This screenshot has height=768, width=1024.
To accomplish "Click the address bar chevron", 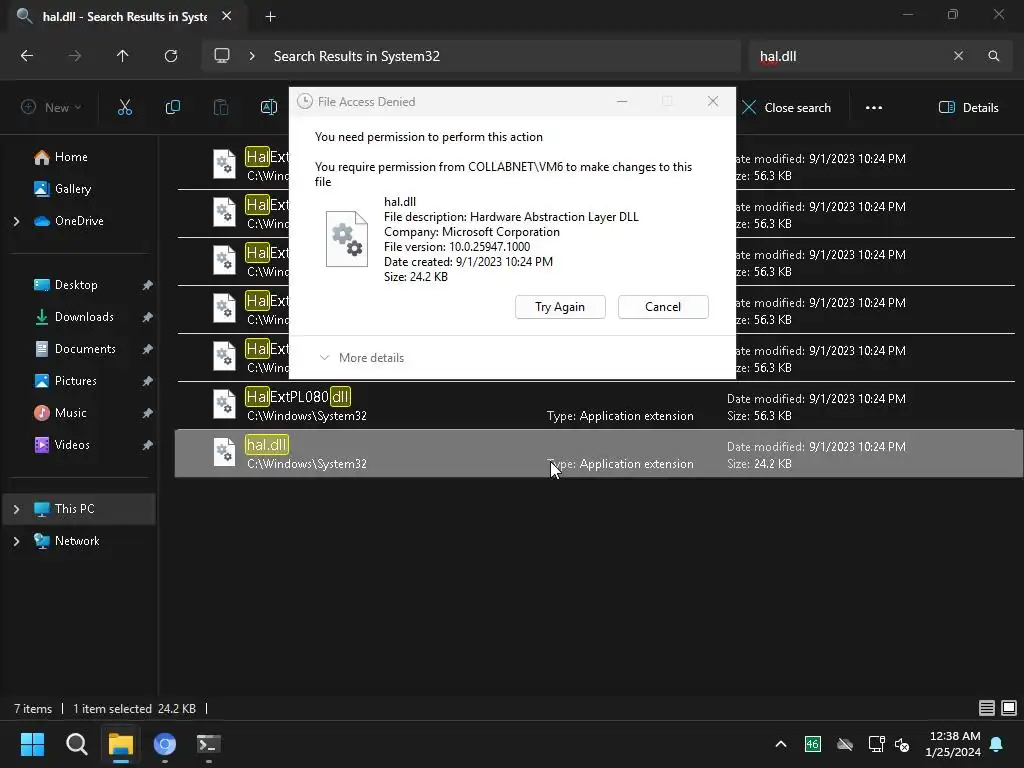I will click(251, 56).
